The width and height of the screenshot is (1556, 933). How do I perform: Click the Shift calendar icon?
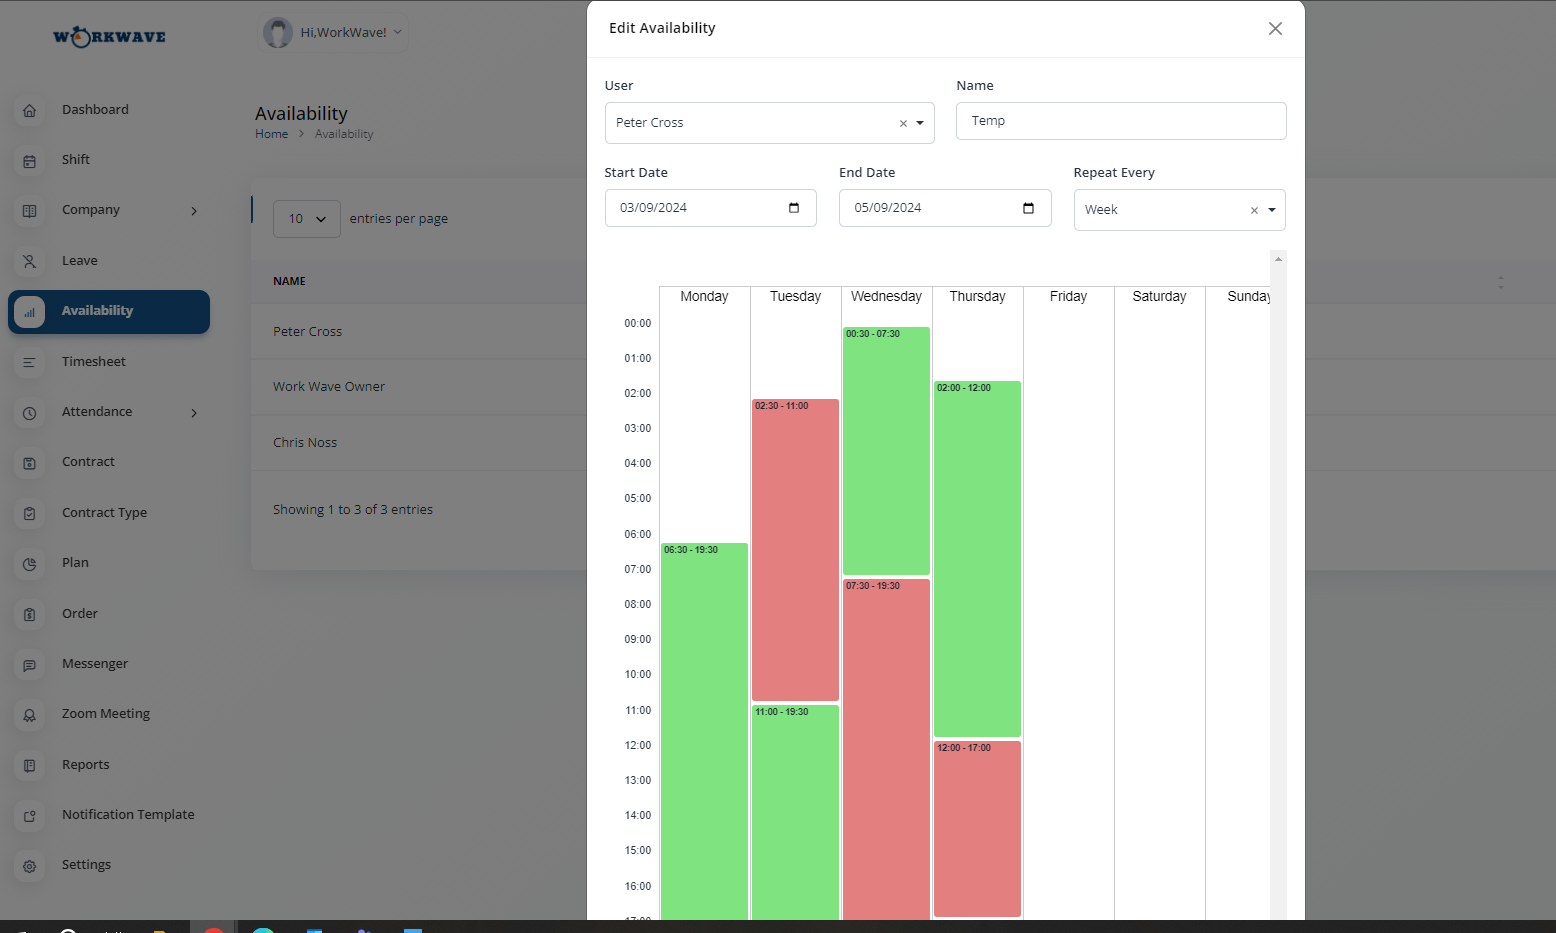point(30,161)
